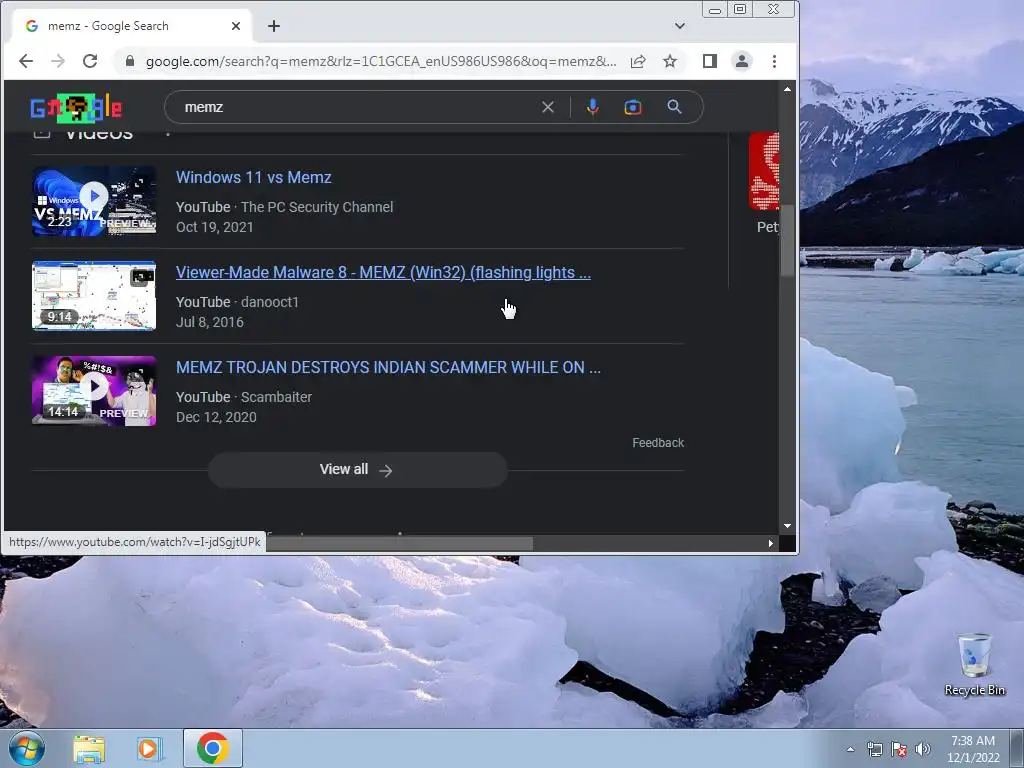Screen dimensions: 1024x768
Task: Open the Windows Start menu
Action: pos(27,748)
